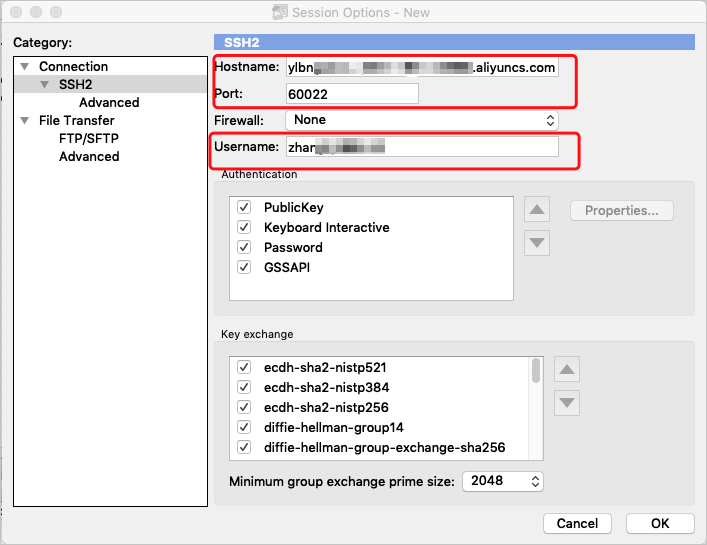Viewport: 707px width, 545px height.
Task: Select the PublicKey list row text
Action: tap(294, 207)
